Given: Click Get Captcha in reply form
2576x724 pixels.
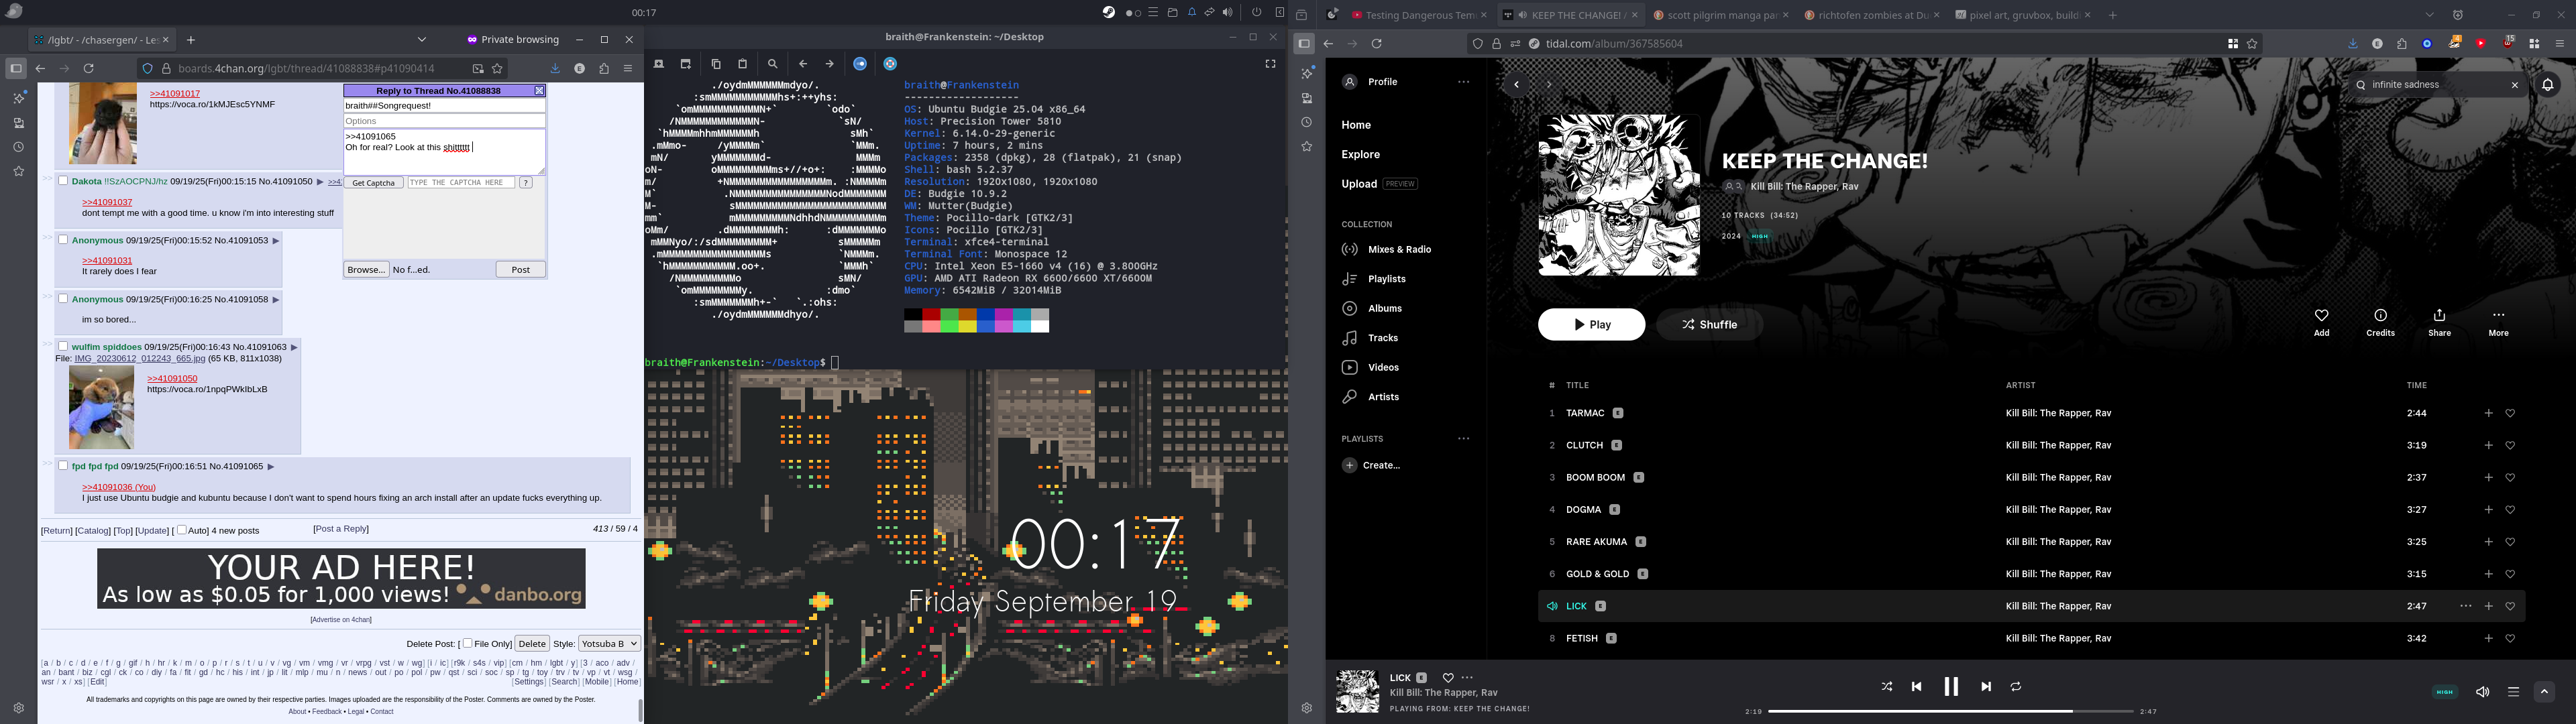Looking at the screenshot, I should (374, 183).
